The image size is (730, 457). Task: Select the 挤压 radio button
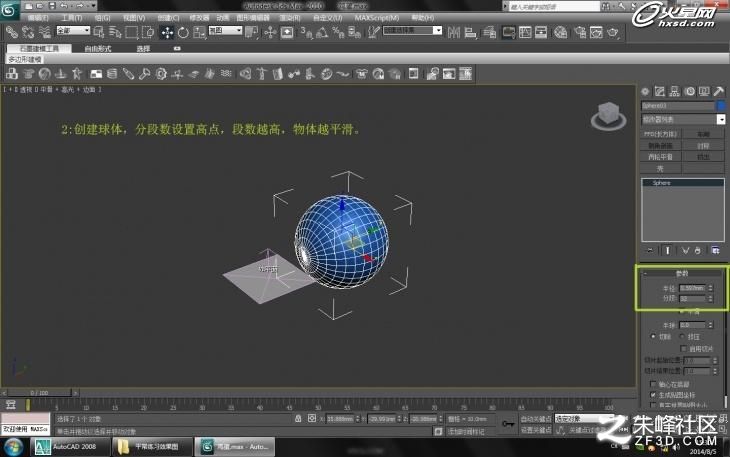pyautogui.click(x=682, y=336)
